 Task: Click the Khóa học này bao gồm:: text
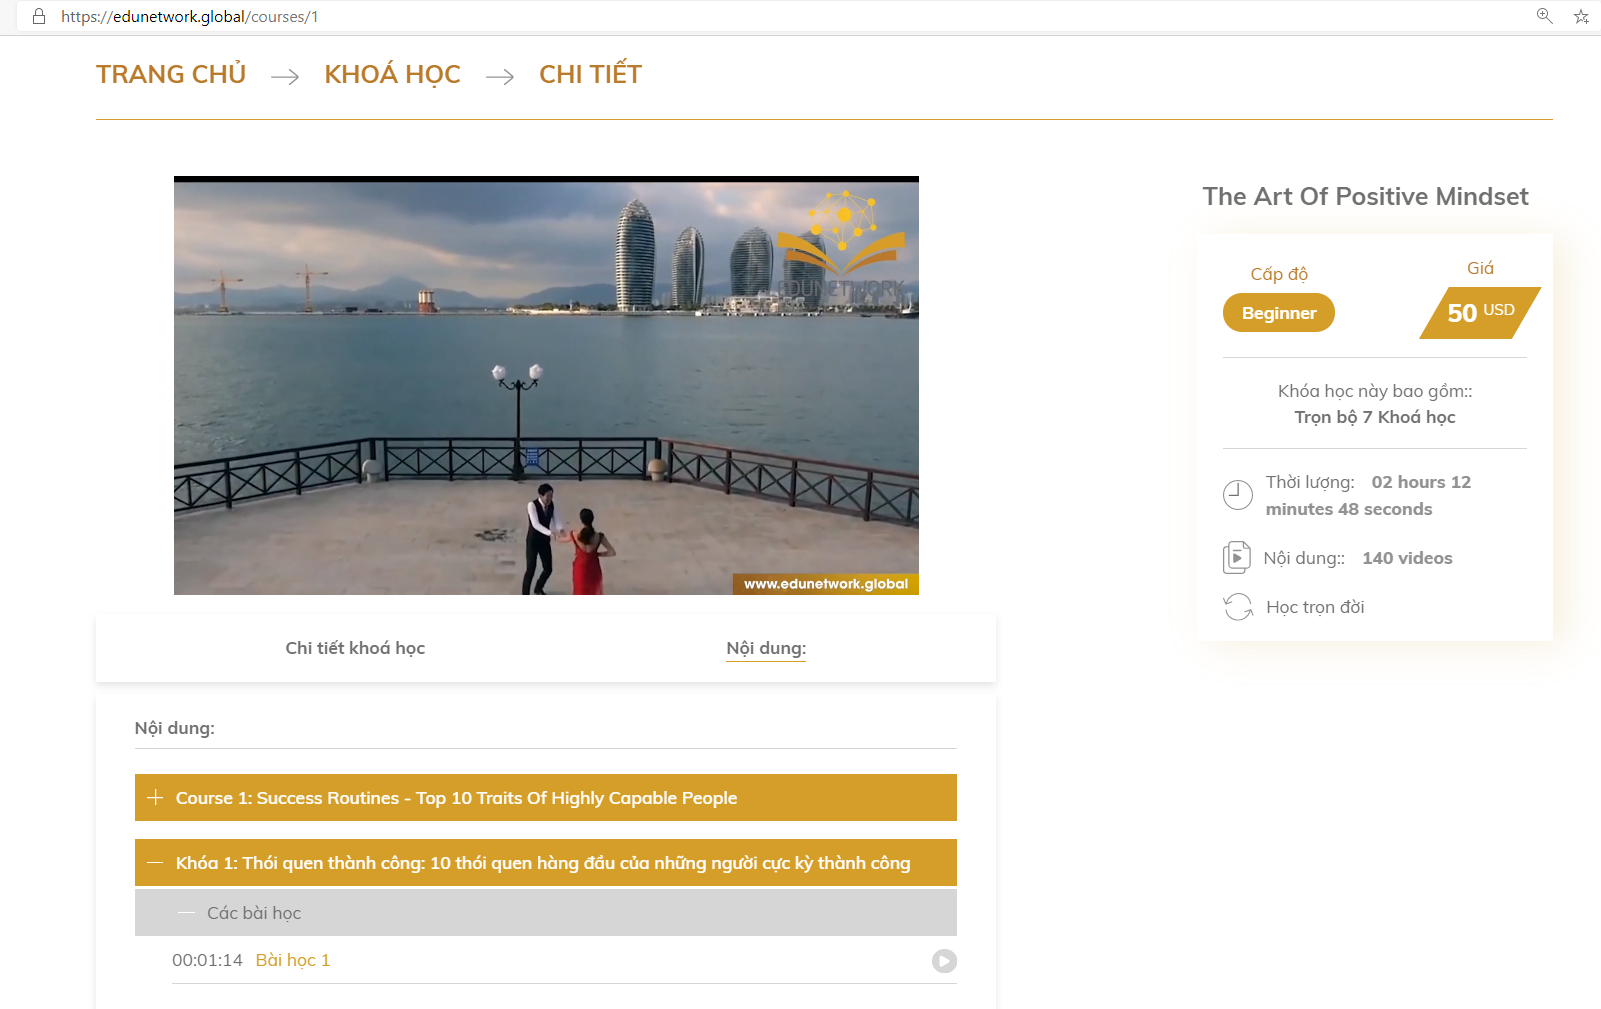(x=1375, y=391)
